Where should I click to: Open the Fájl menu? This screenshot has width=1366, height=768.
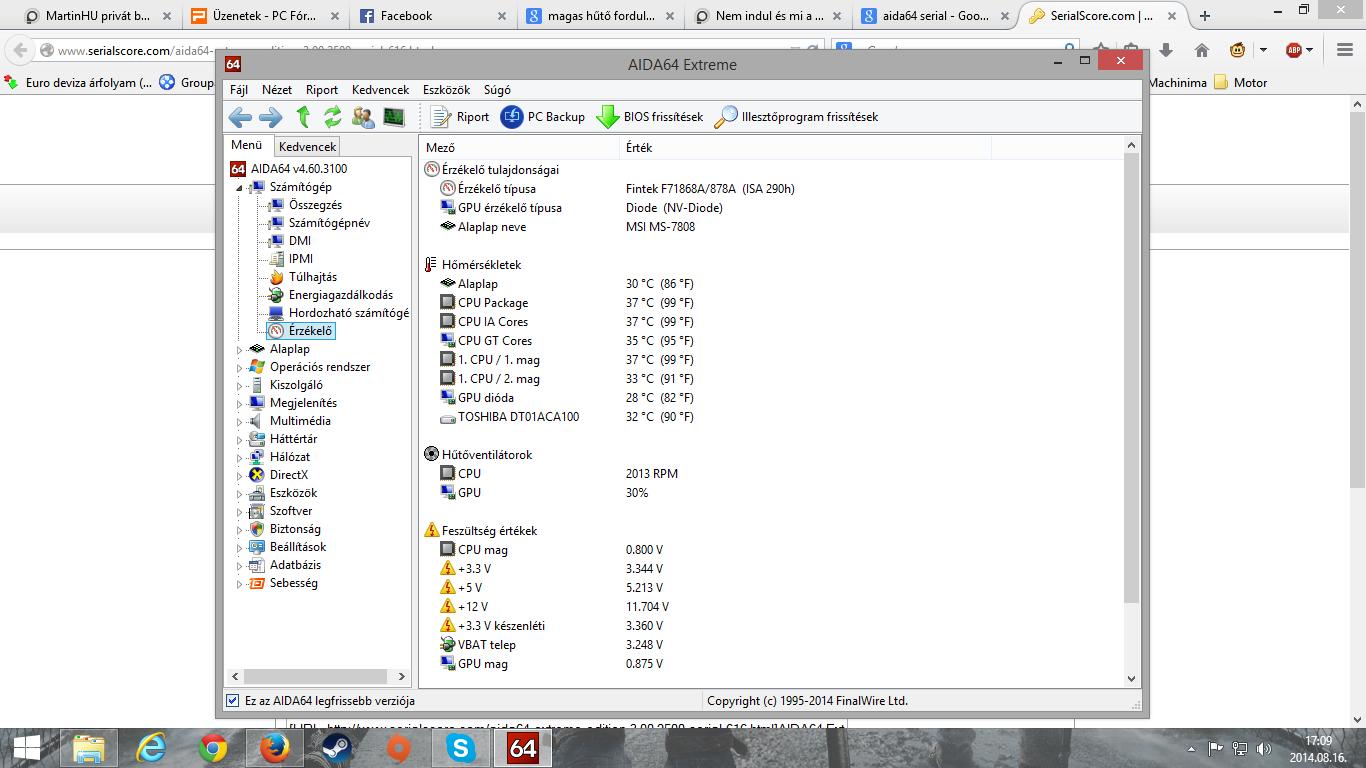click(x=239, y=89)
